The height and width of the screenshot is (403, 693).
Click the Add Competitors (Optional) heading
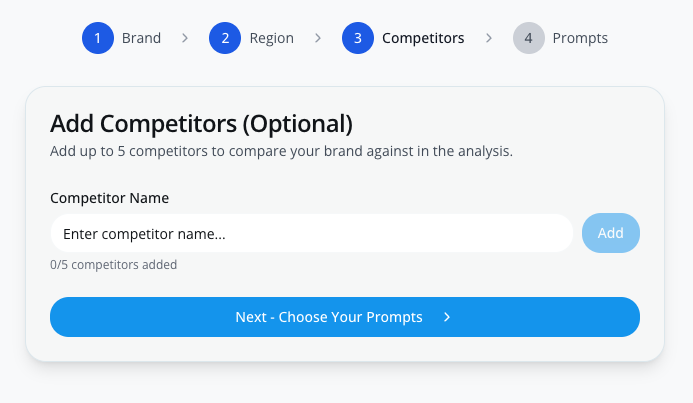point(201,124)
